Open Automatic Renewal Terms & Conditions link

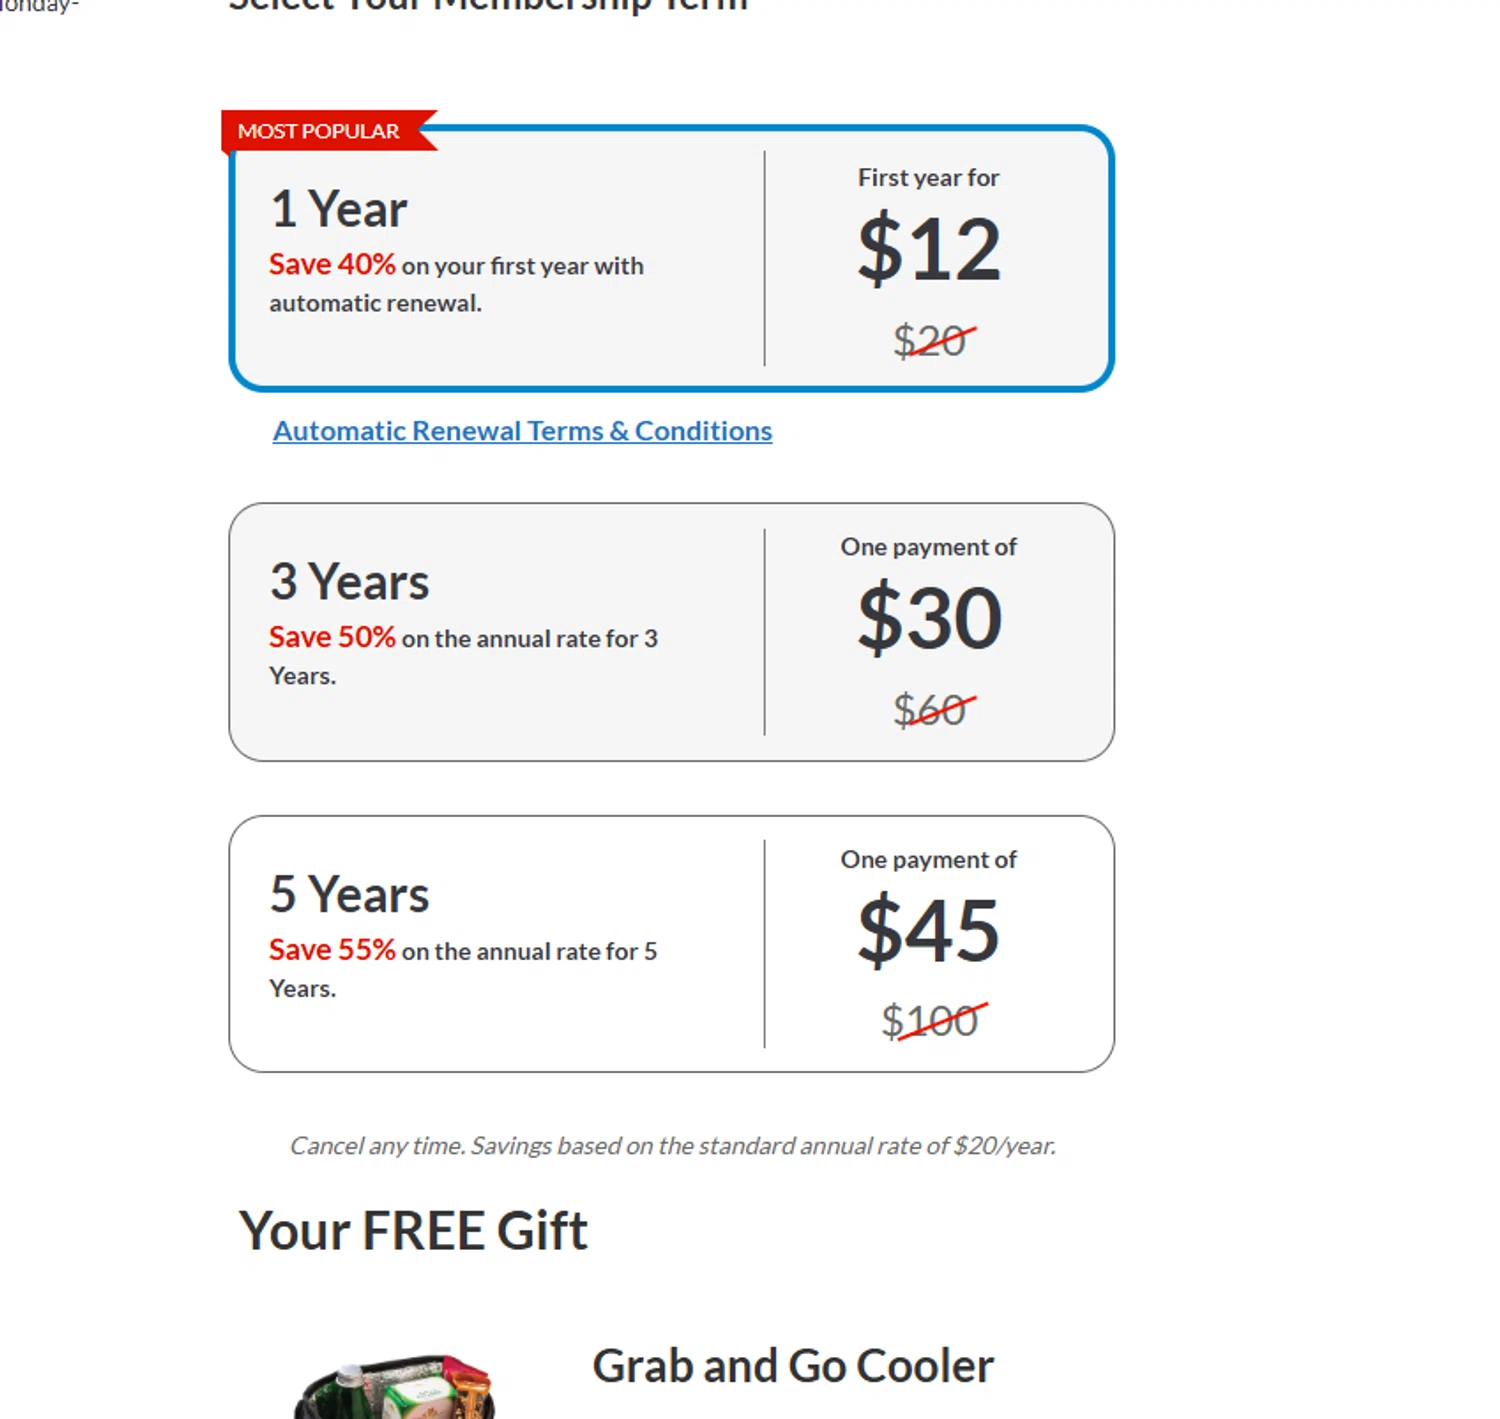(x=522, y=431)
